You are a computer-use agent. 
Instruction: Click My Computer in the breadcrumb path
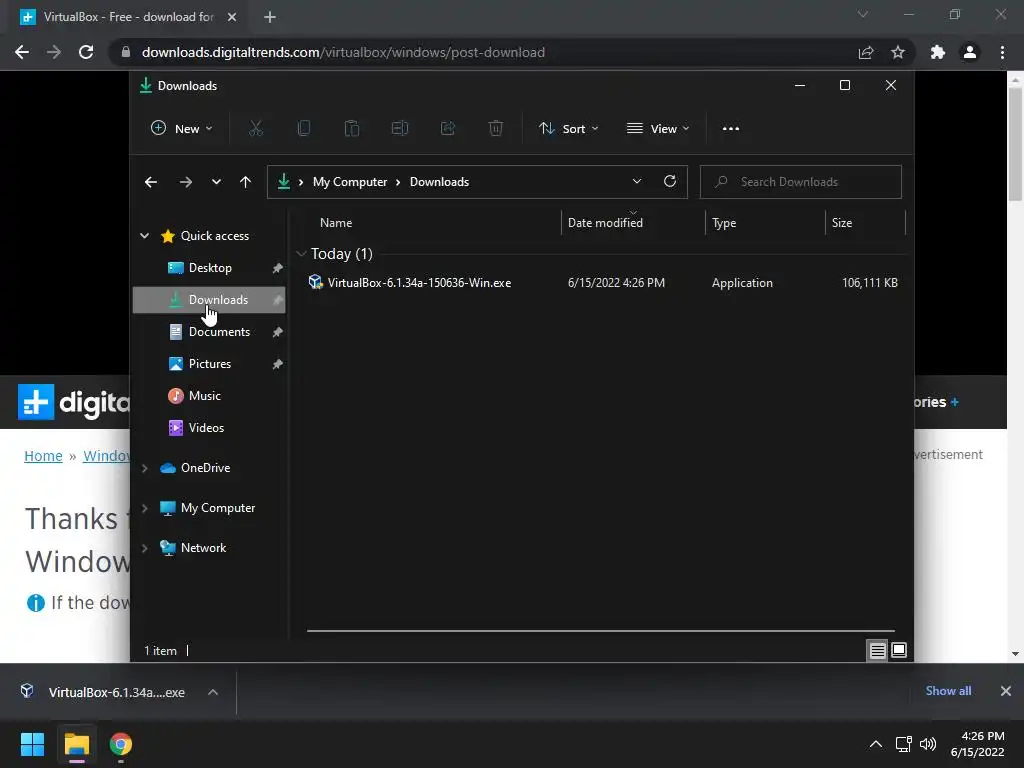pyautogui.click(x=350, y=182)
